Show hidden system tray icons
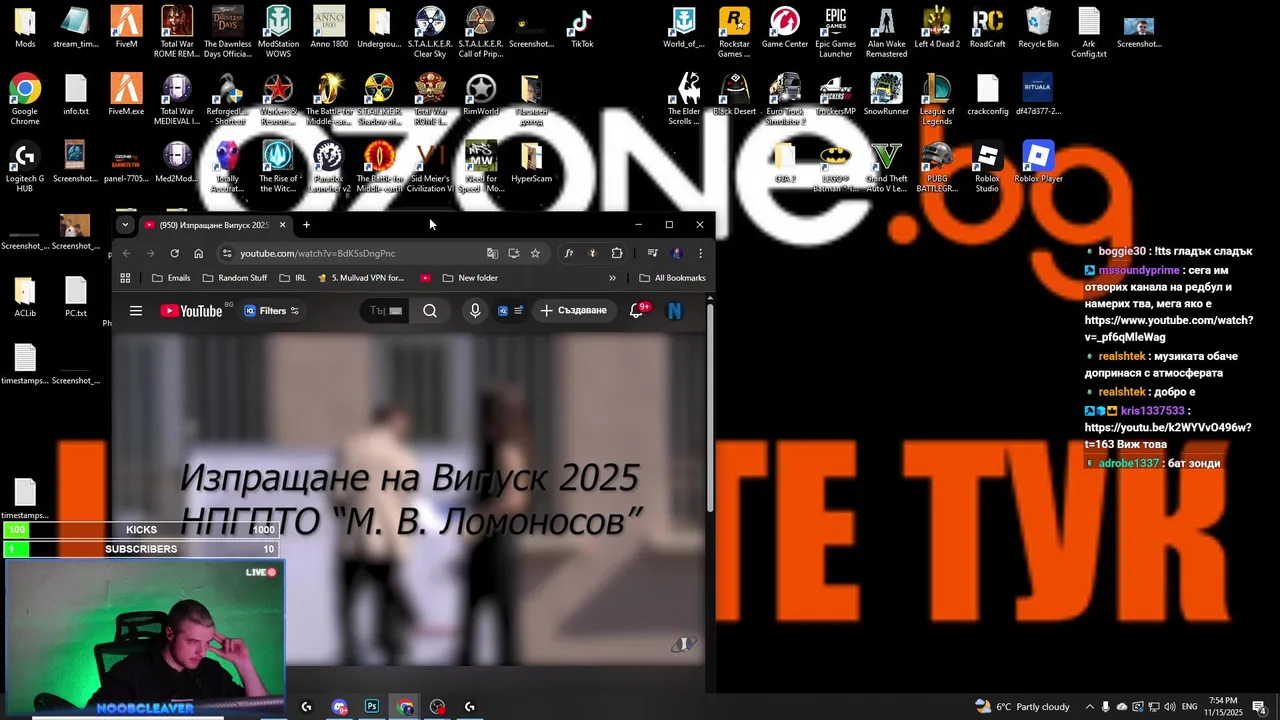 (x=1090, y=707)
